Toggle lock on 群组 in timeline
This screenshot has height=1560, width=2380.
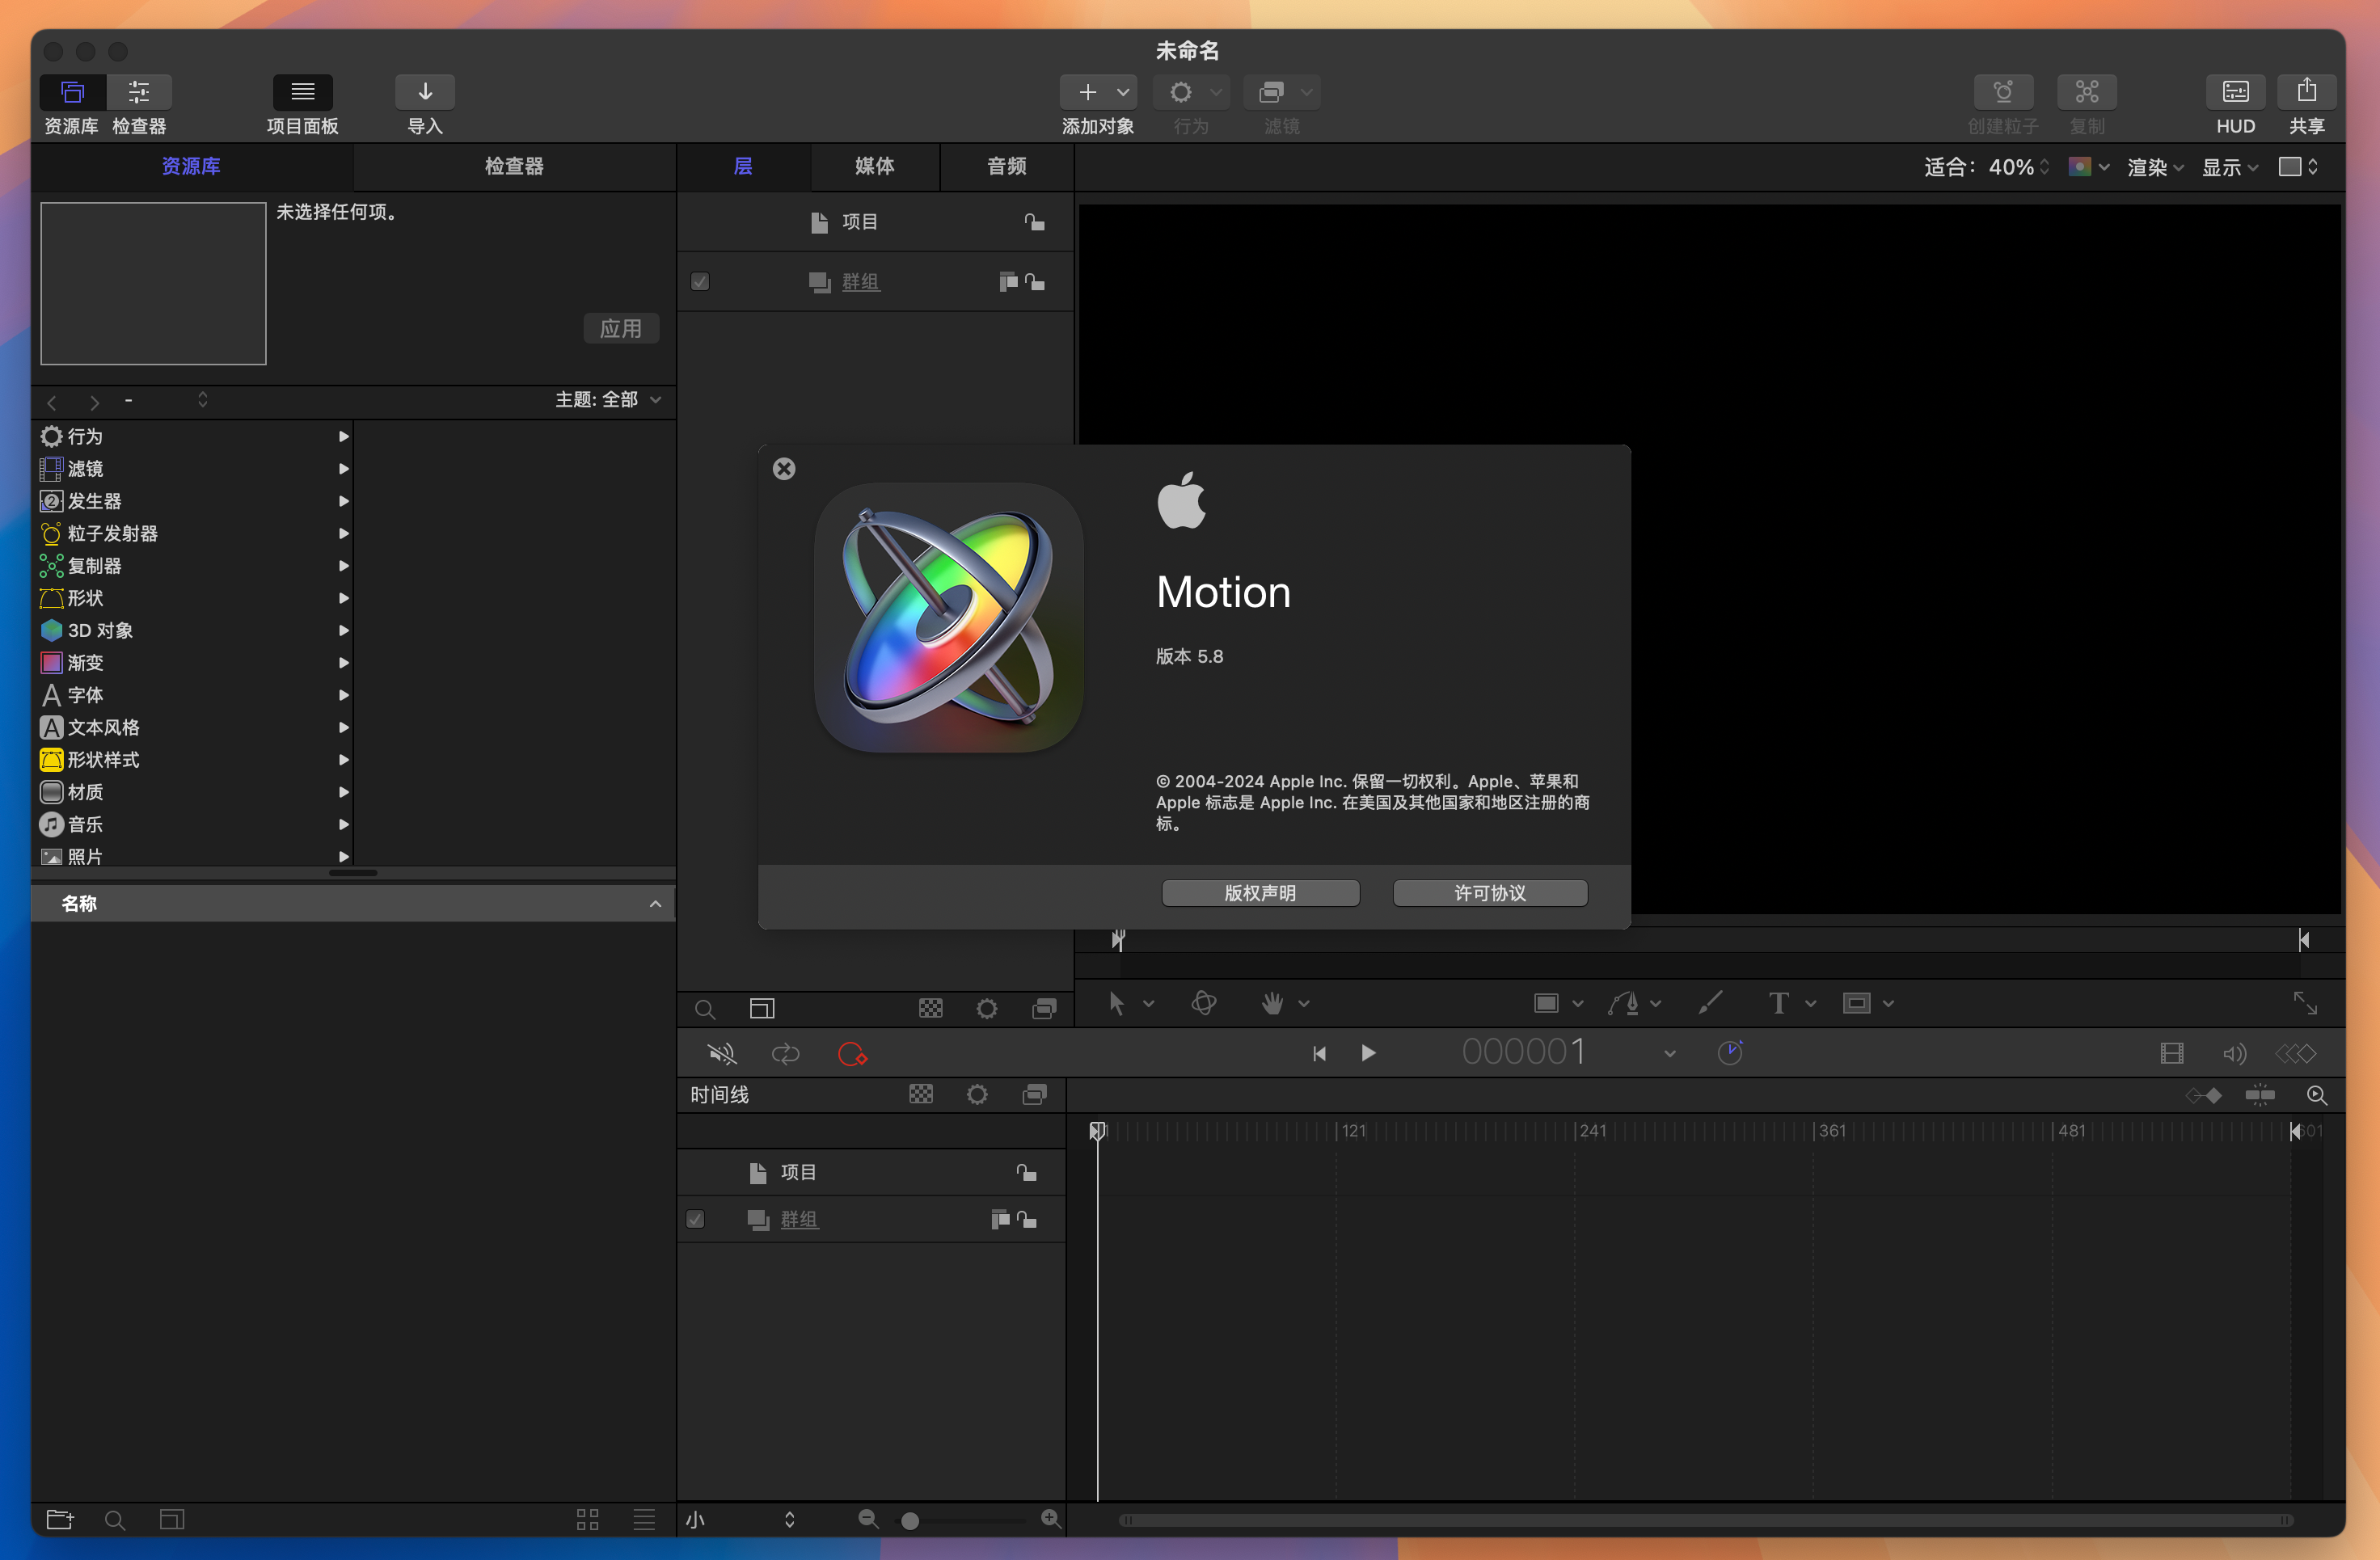pos(1027,1219)
